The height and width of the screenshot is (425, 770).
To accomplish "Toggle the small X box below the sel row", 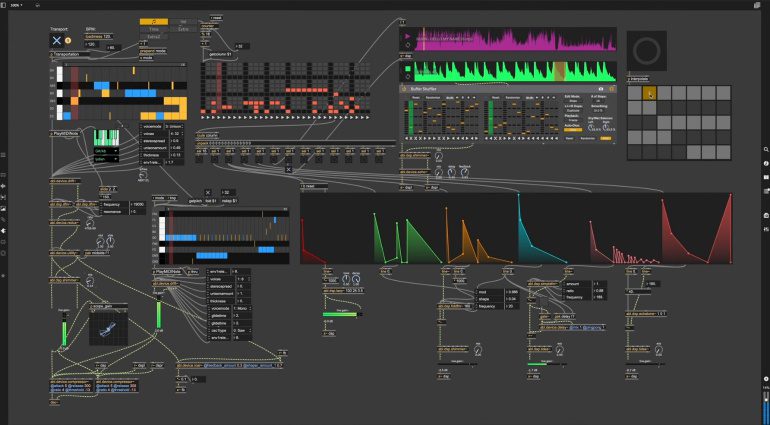I will (x=288, y=170).
